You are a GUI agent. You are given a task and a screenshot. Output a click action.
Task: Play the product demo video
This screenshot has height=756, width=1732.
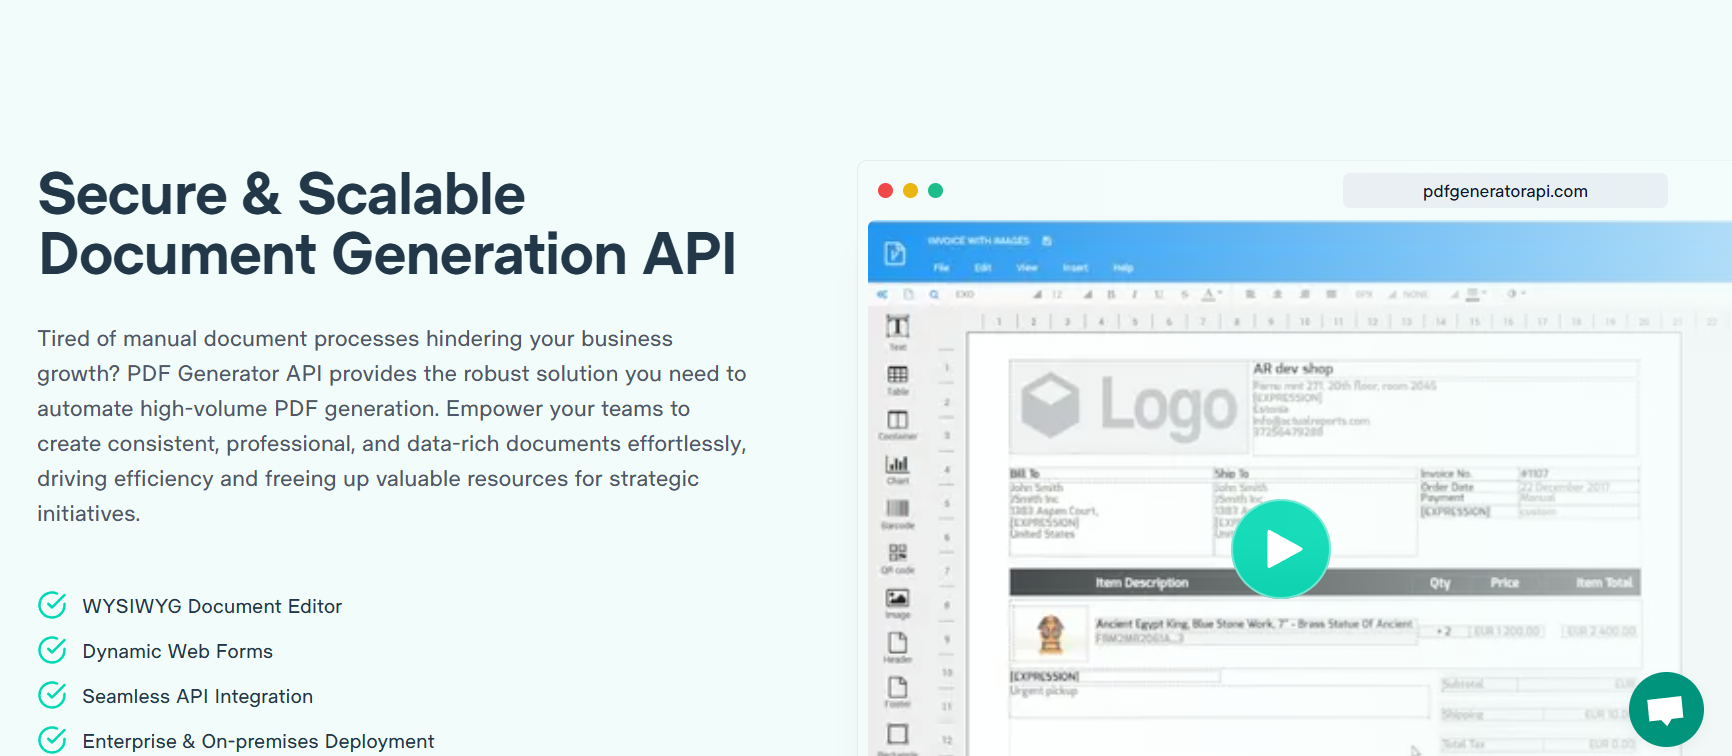(x=1281, y=549)
